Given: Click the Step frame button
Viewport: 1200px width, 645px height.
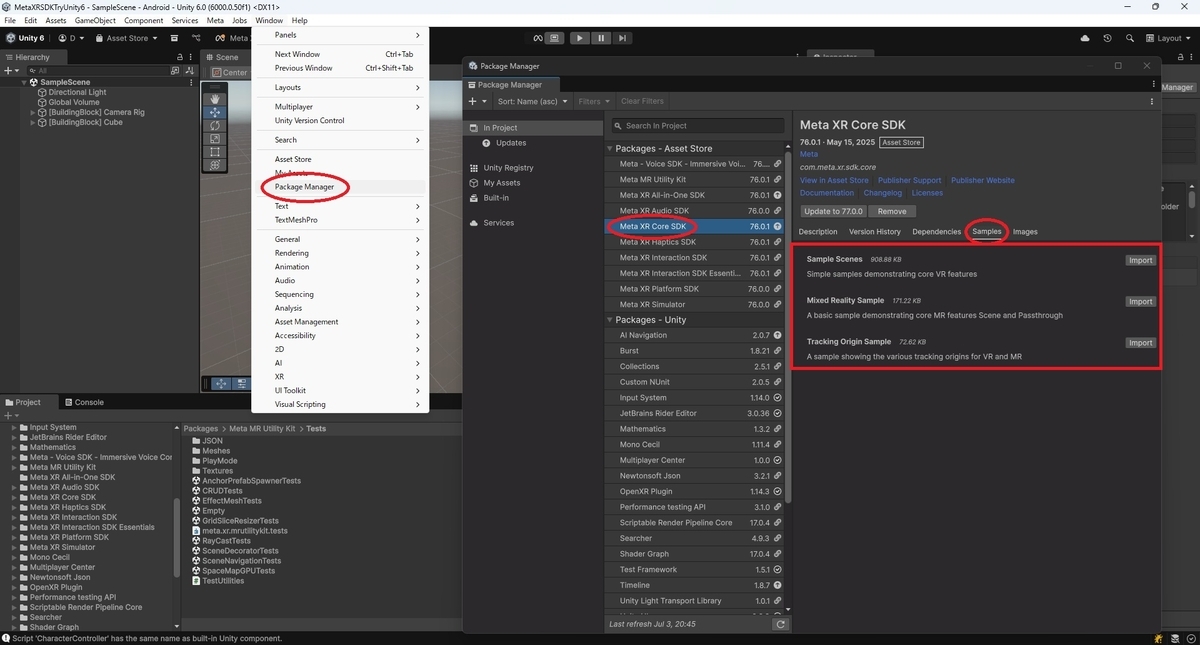Looking at the screenshot, I should 623,38.
